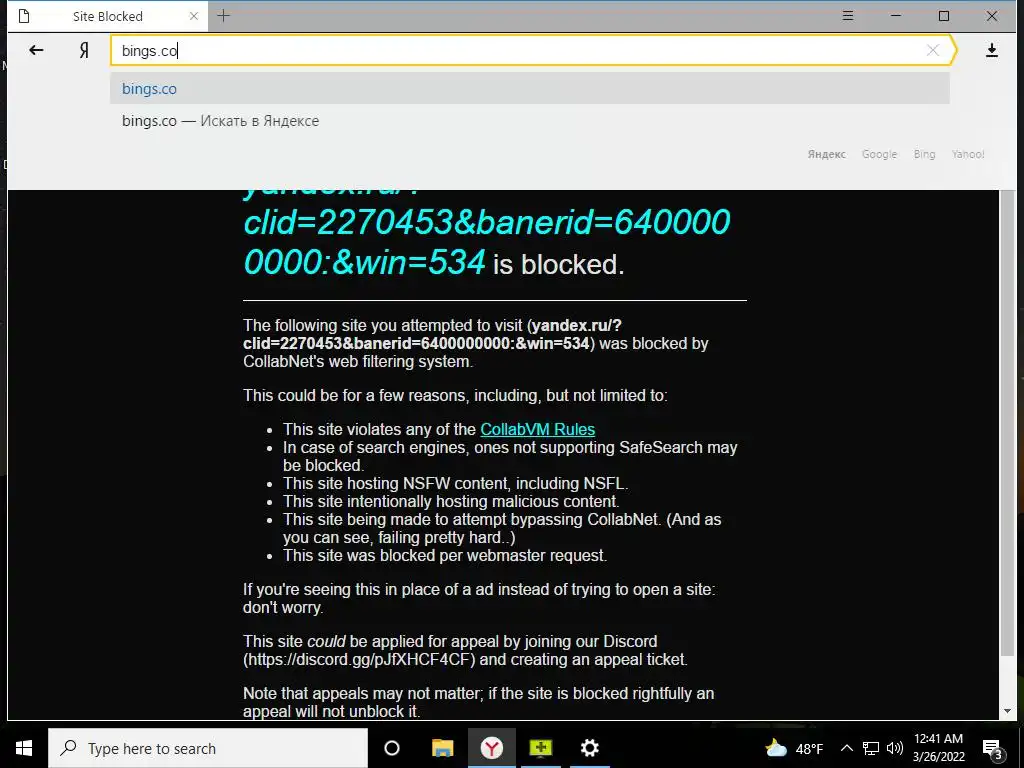This screenshot has height=768, width=1024.
Task: Open the volume speaker tray icon
Action: coord(895,748)
